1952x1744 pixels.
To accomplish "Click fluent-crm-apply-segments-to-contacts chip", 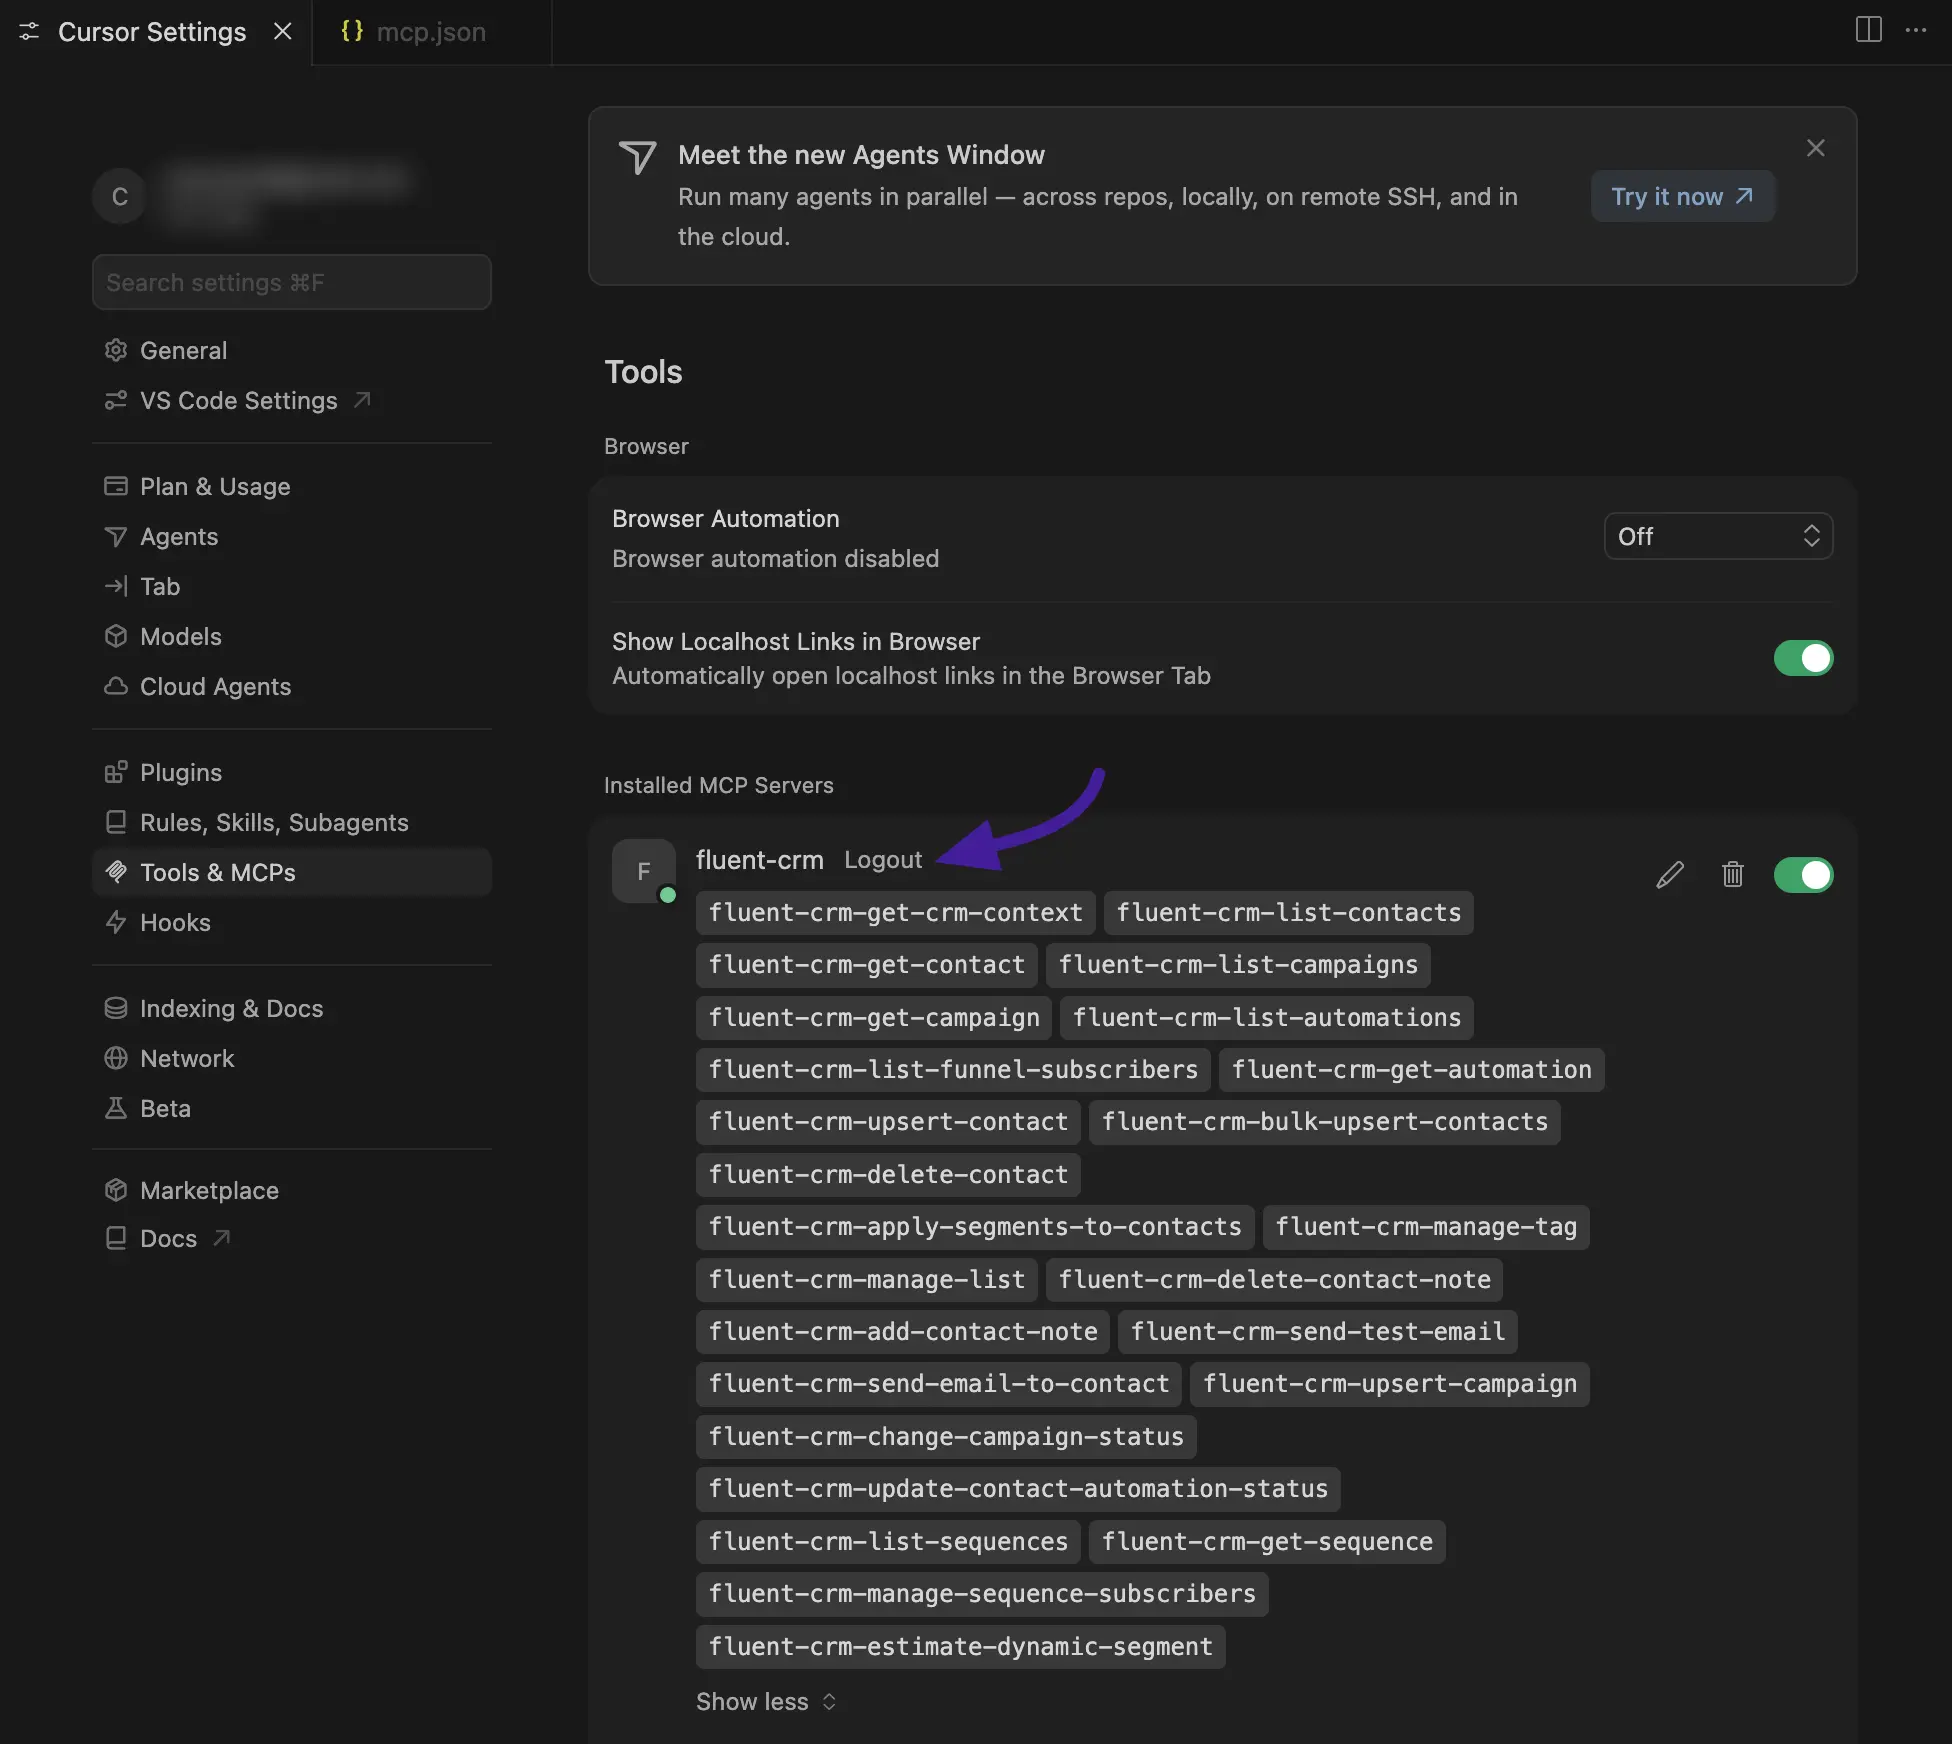I will click(975, 1226).
